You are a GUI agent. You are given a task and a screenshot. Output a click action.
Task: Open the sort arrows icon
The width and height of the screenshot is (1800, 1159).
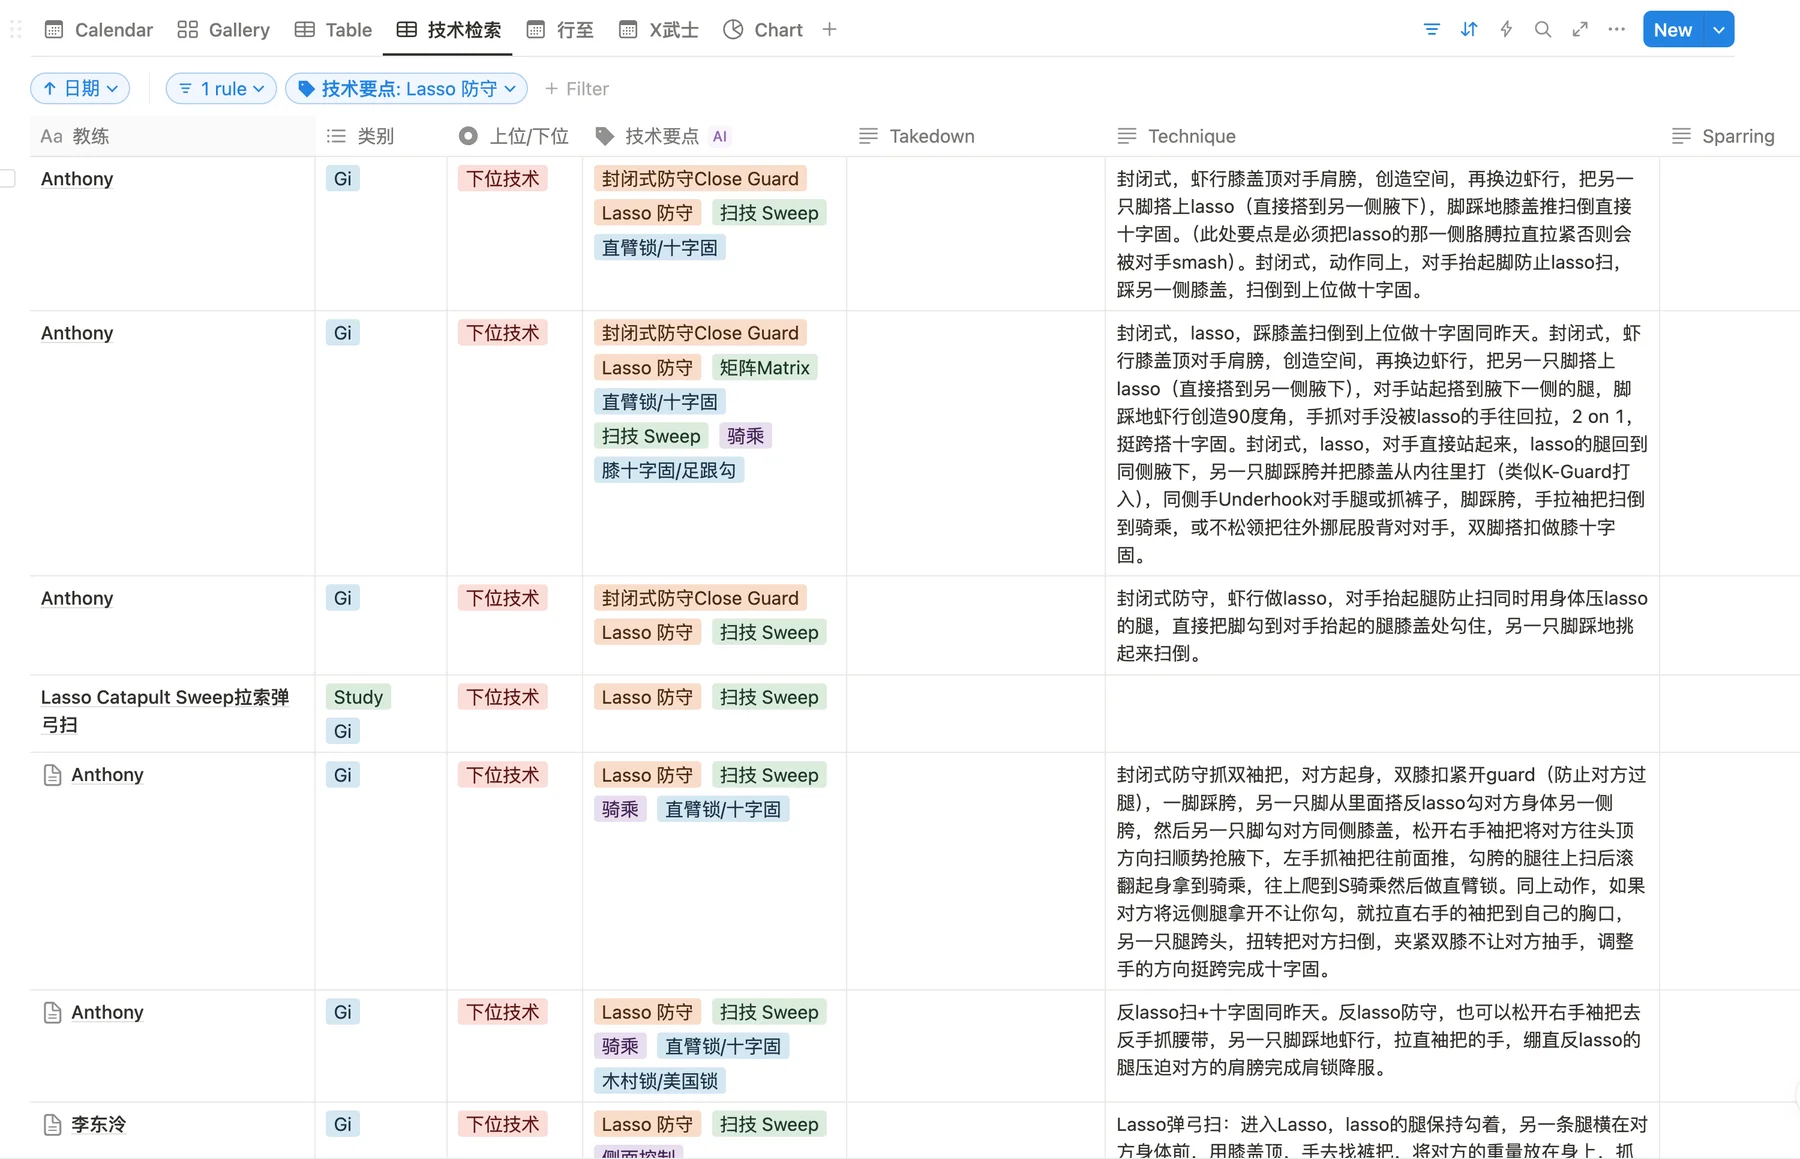(1468, 30)
